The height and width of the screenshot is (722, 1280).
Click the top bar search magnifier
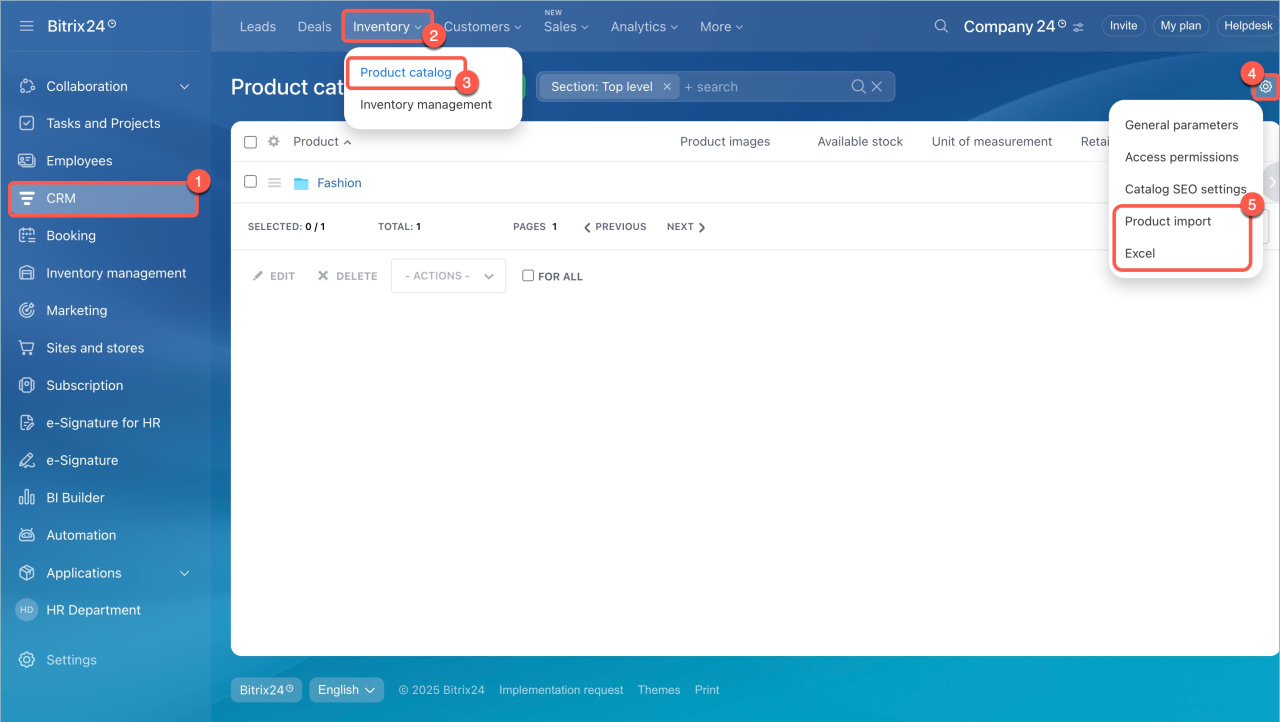point(941,26)
